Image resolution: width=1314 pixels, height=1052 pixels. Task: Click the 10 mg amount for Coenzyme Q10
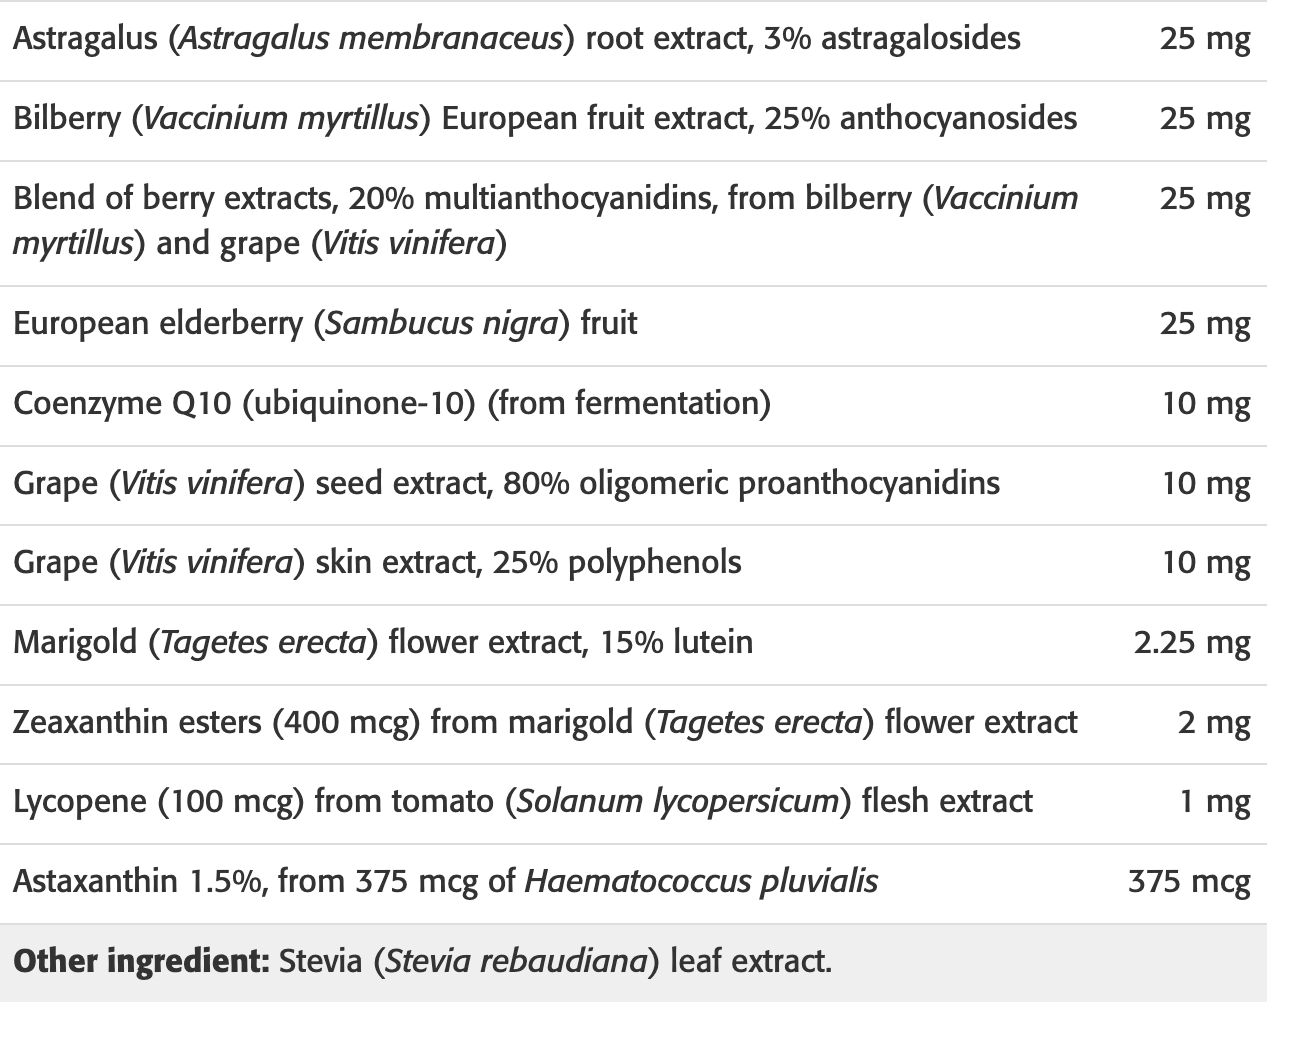[x=1205, y=404]
